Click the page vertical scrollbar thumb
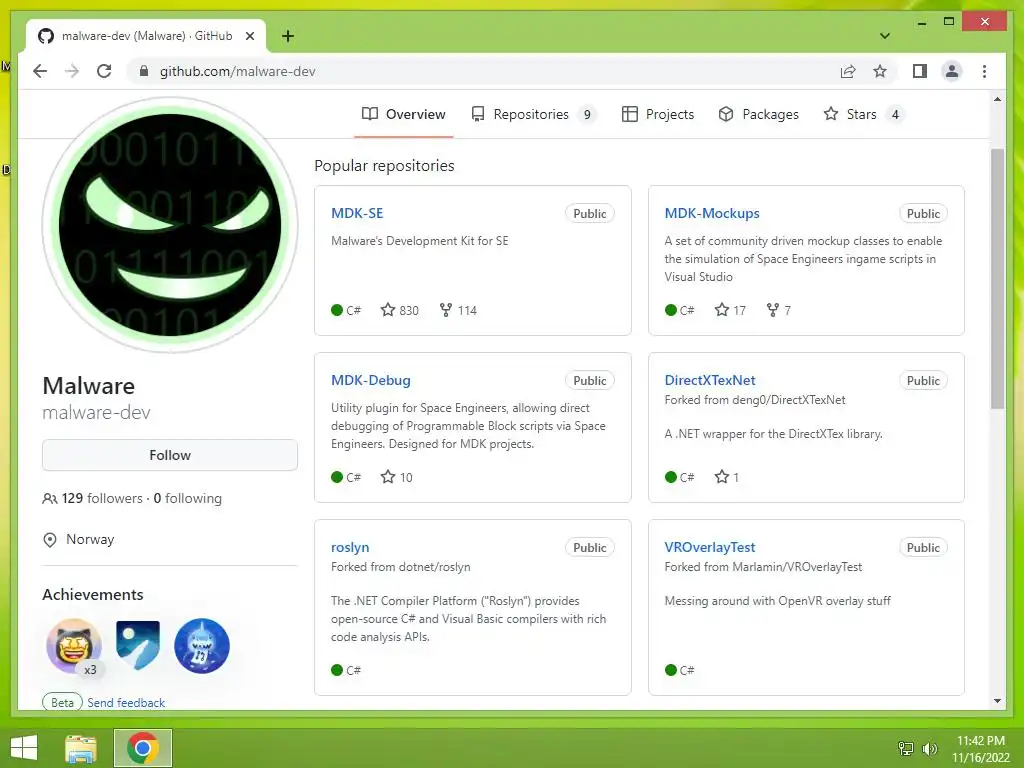Screen dimensions: 1024x768 pos(997,279)
